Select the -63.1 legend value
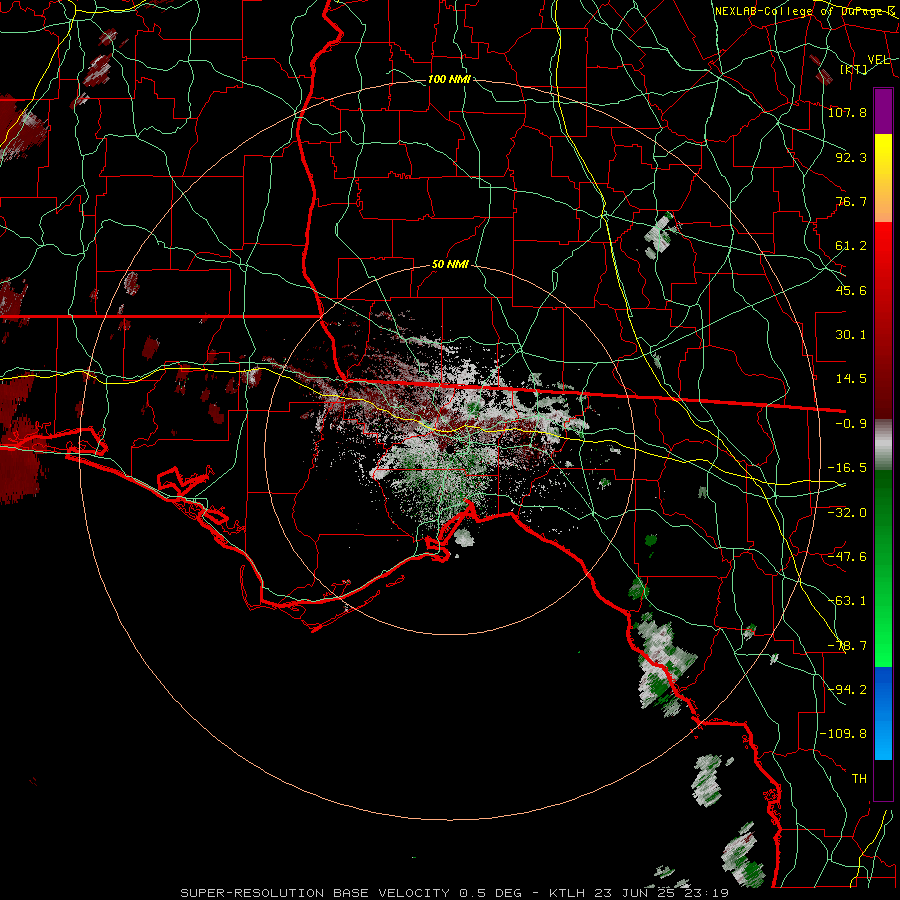The height and width of the screenshot is (900, 900). pos(847,601)
